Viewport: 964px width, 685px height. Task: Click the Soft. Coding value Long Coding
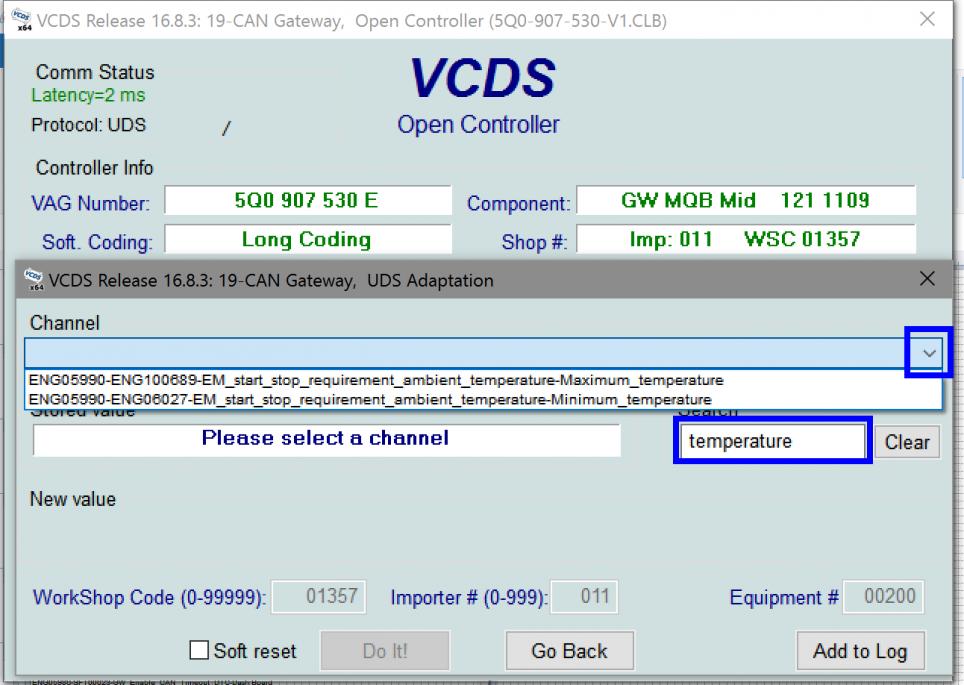click(x=307, y=239)
